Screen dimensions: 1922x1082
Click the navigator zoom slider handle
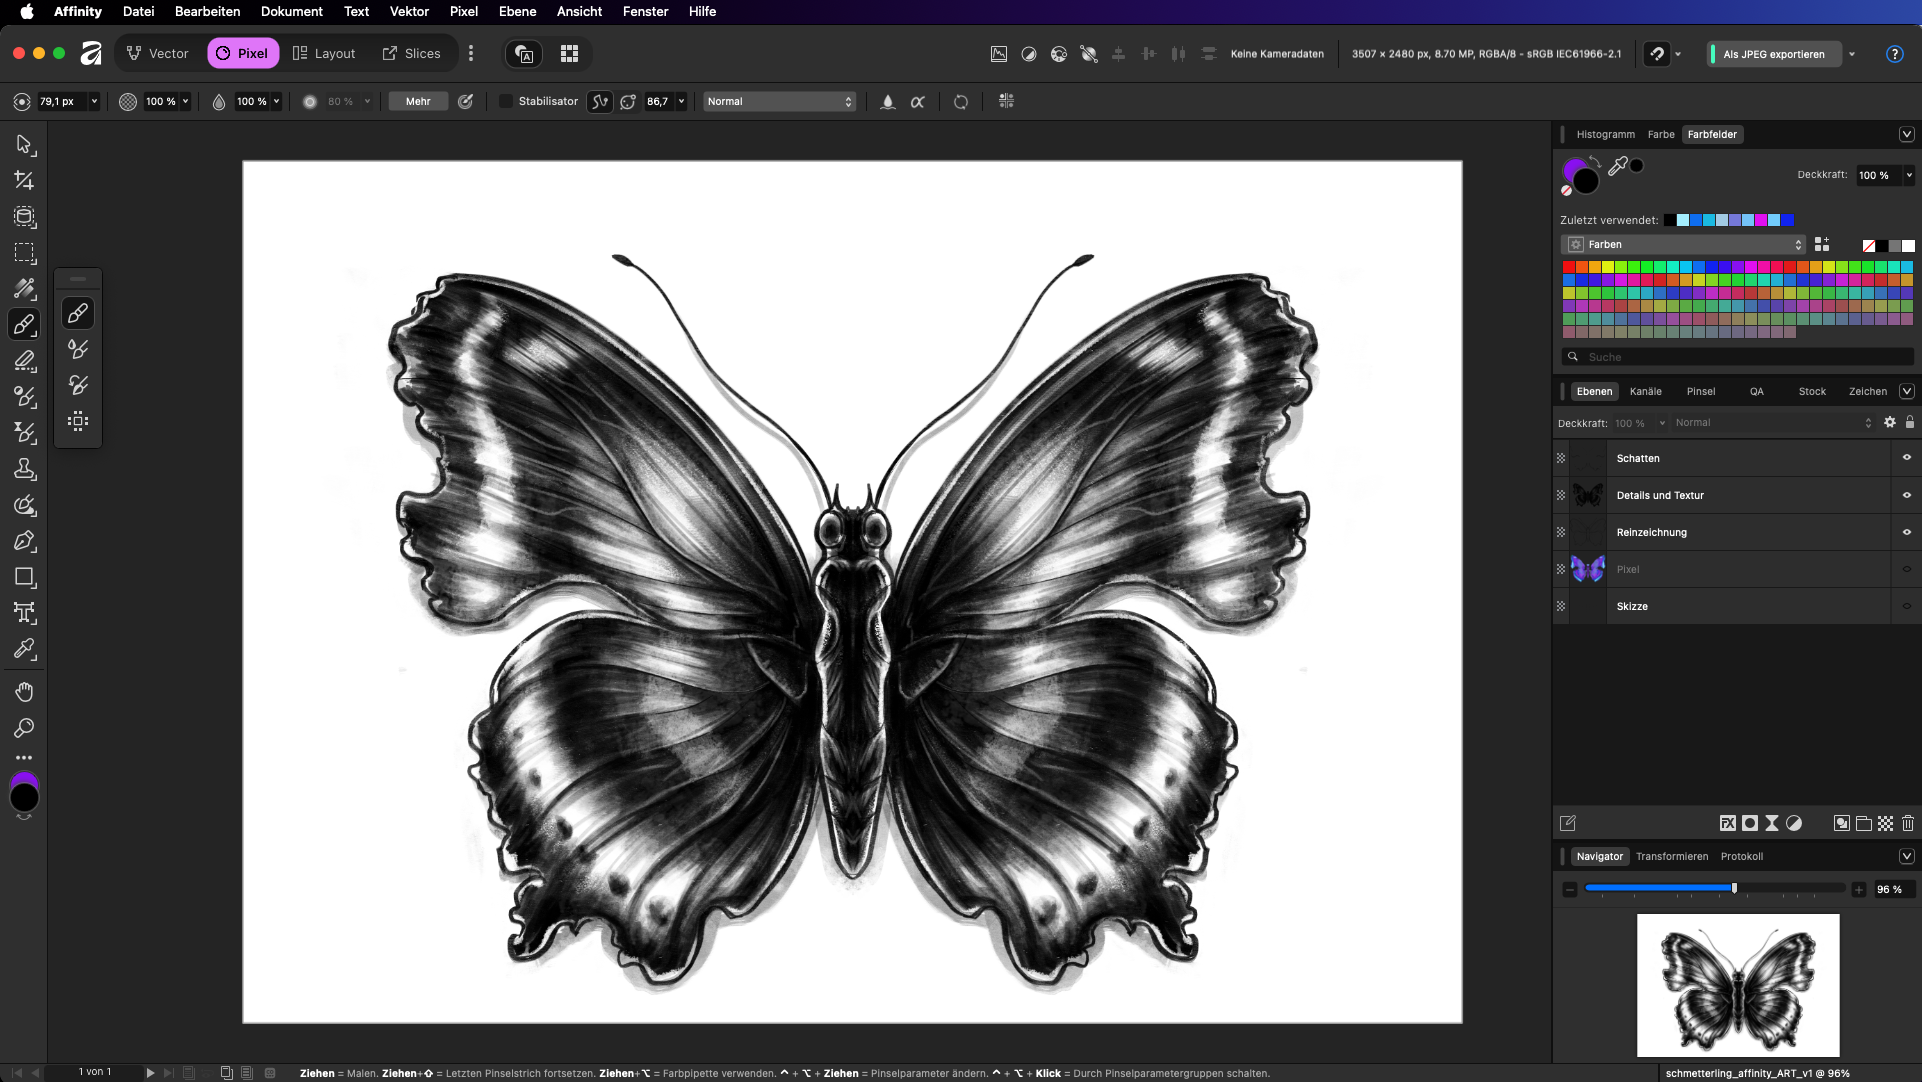click(x=1734, y=888)
